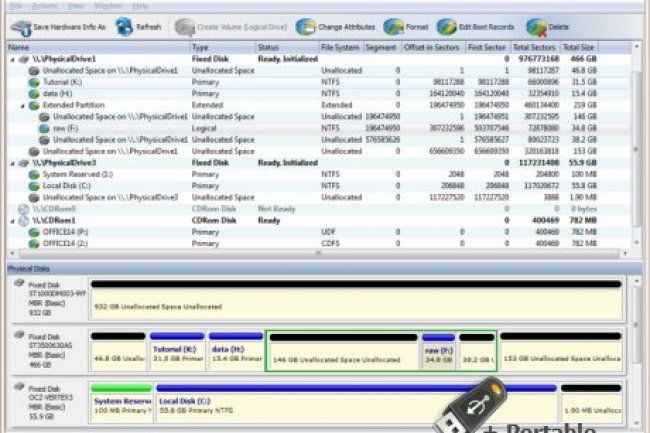Open the Actions menu
Screen dimensions: 650x433
click(45, 6)
